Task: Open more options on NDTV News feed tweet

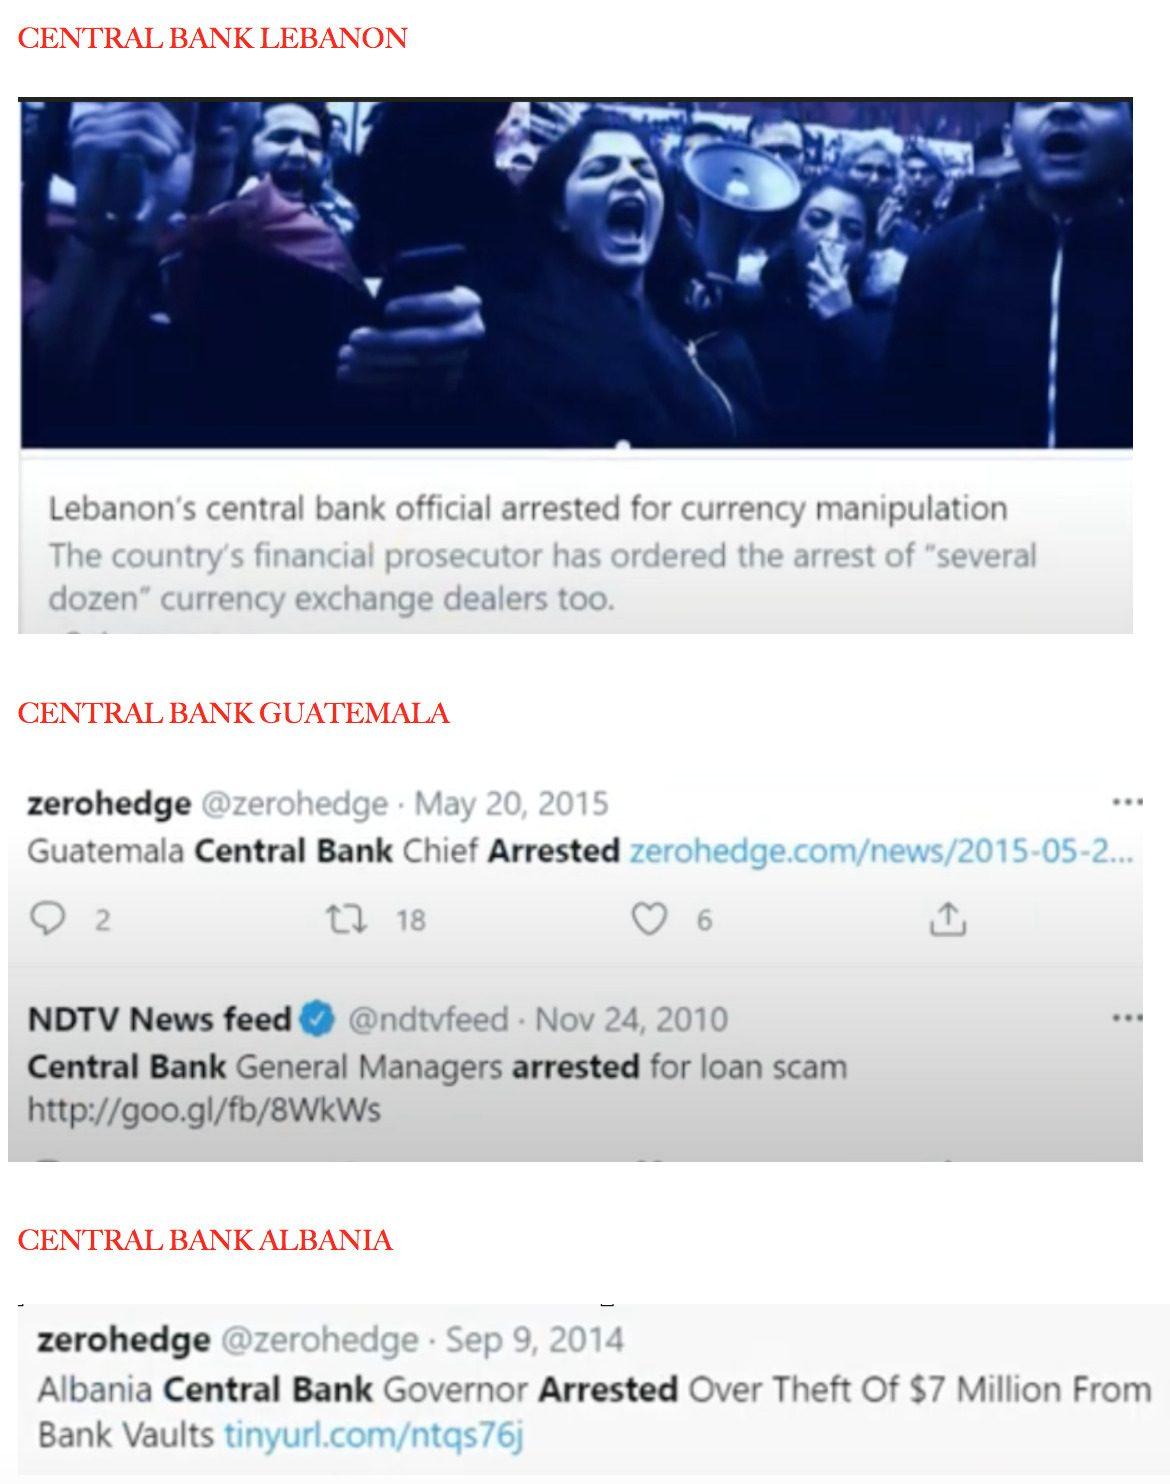Action: [1127, 1018]
